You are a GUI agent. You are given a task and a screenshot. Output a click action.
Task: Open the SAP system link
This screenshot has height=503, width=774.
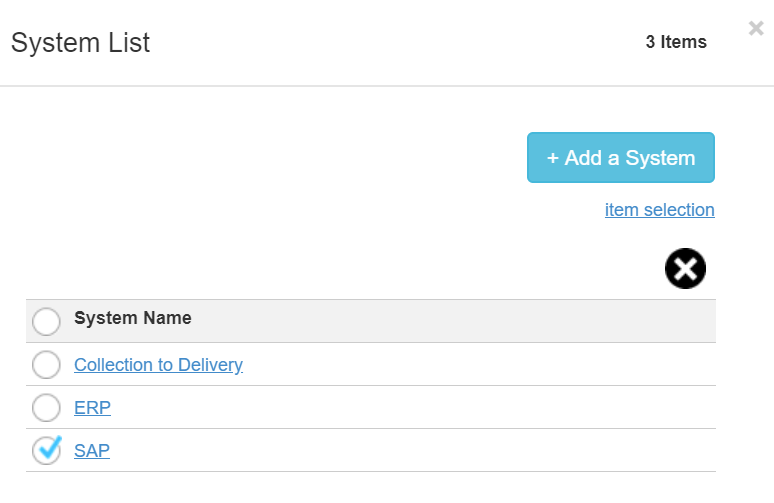coord(92,451)
